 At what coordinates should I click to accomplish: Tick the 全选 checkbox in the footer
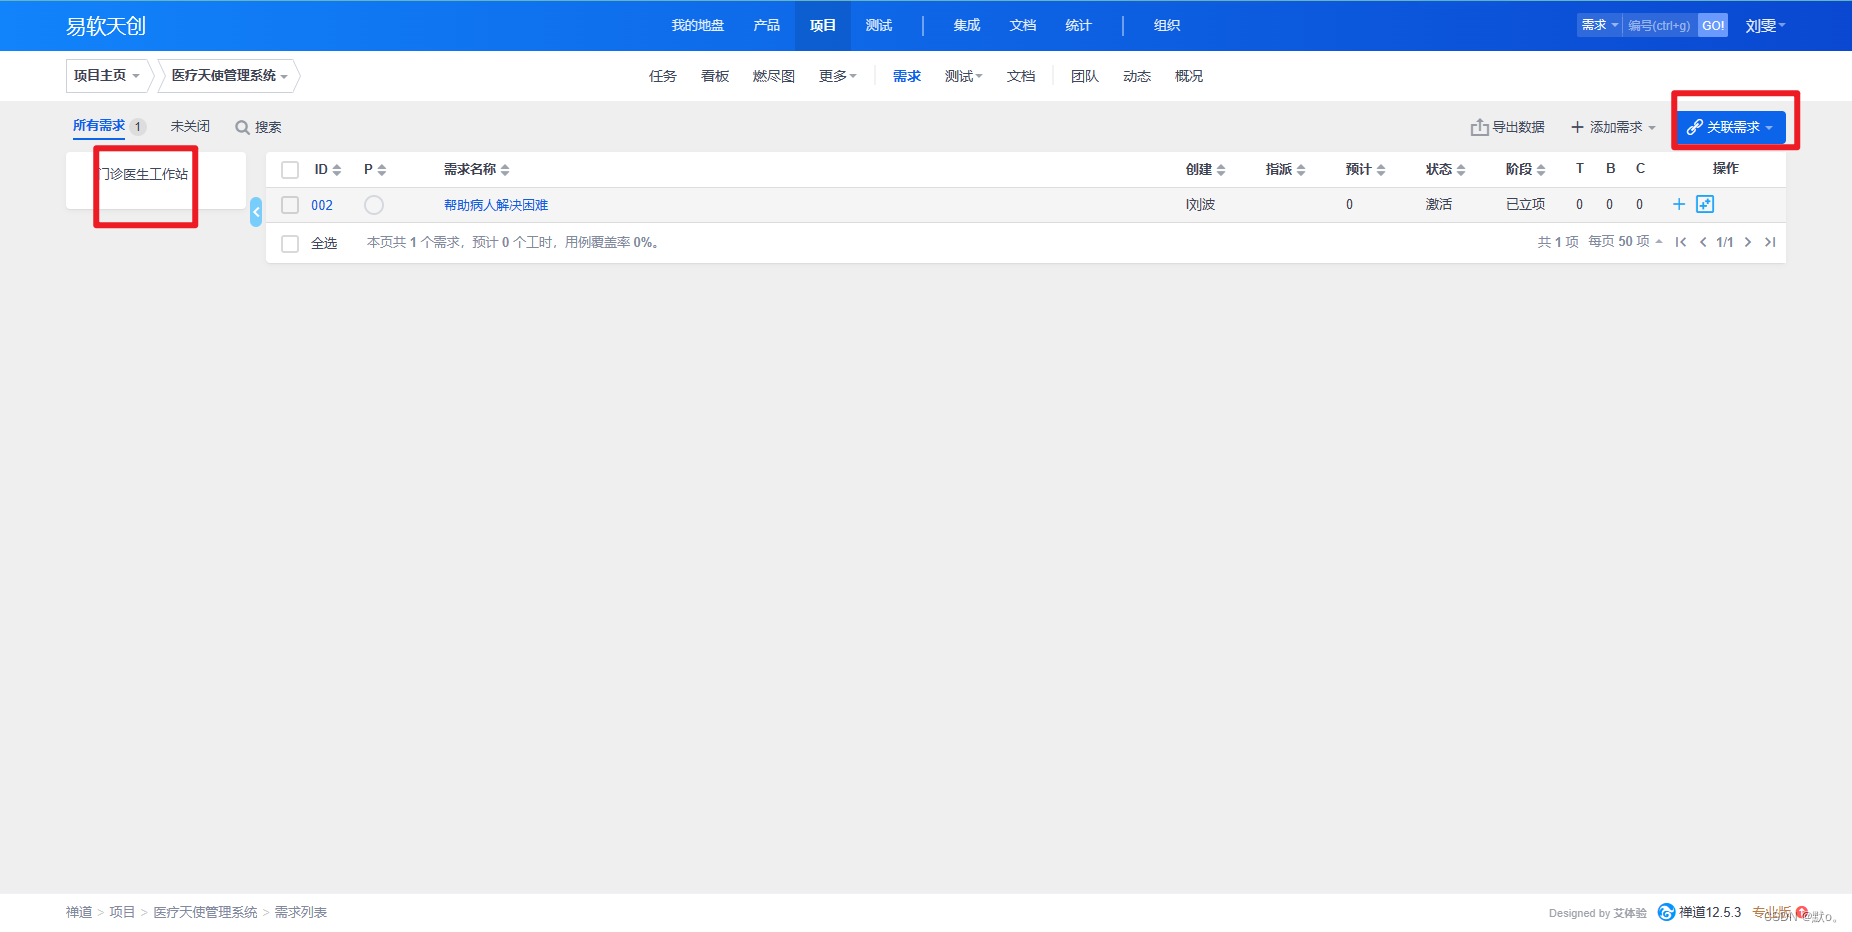290,243
